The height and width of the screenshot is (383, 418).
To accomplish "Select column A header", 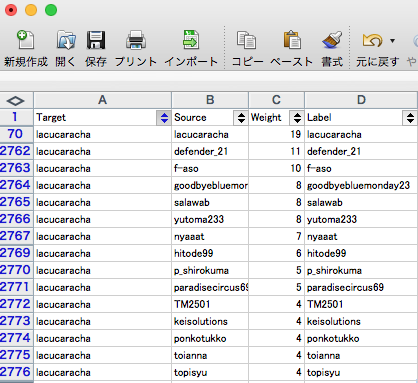I will click(102, 100).
